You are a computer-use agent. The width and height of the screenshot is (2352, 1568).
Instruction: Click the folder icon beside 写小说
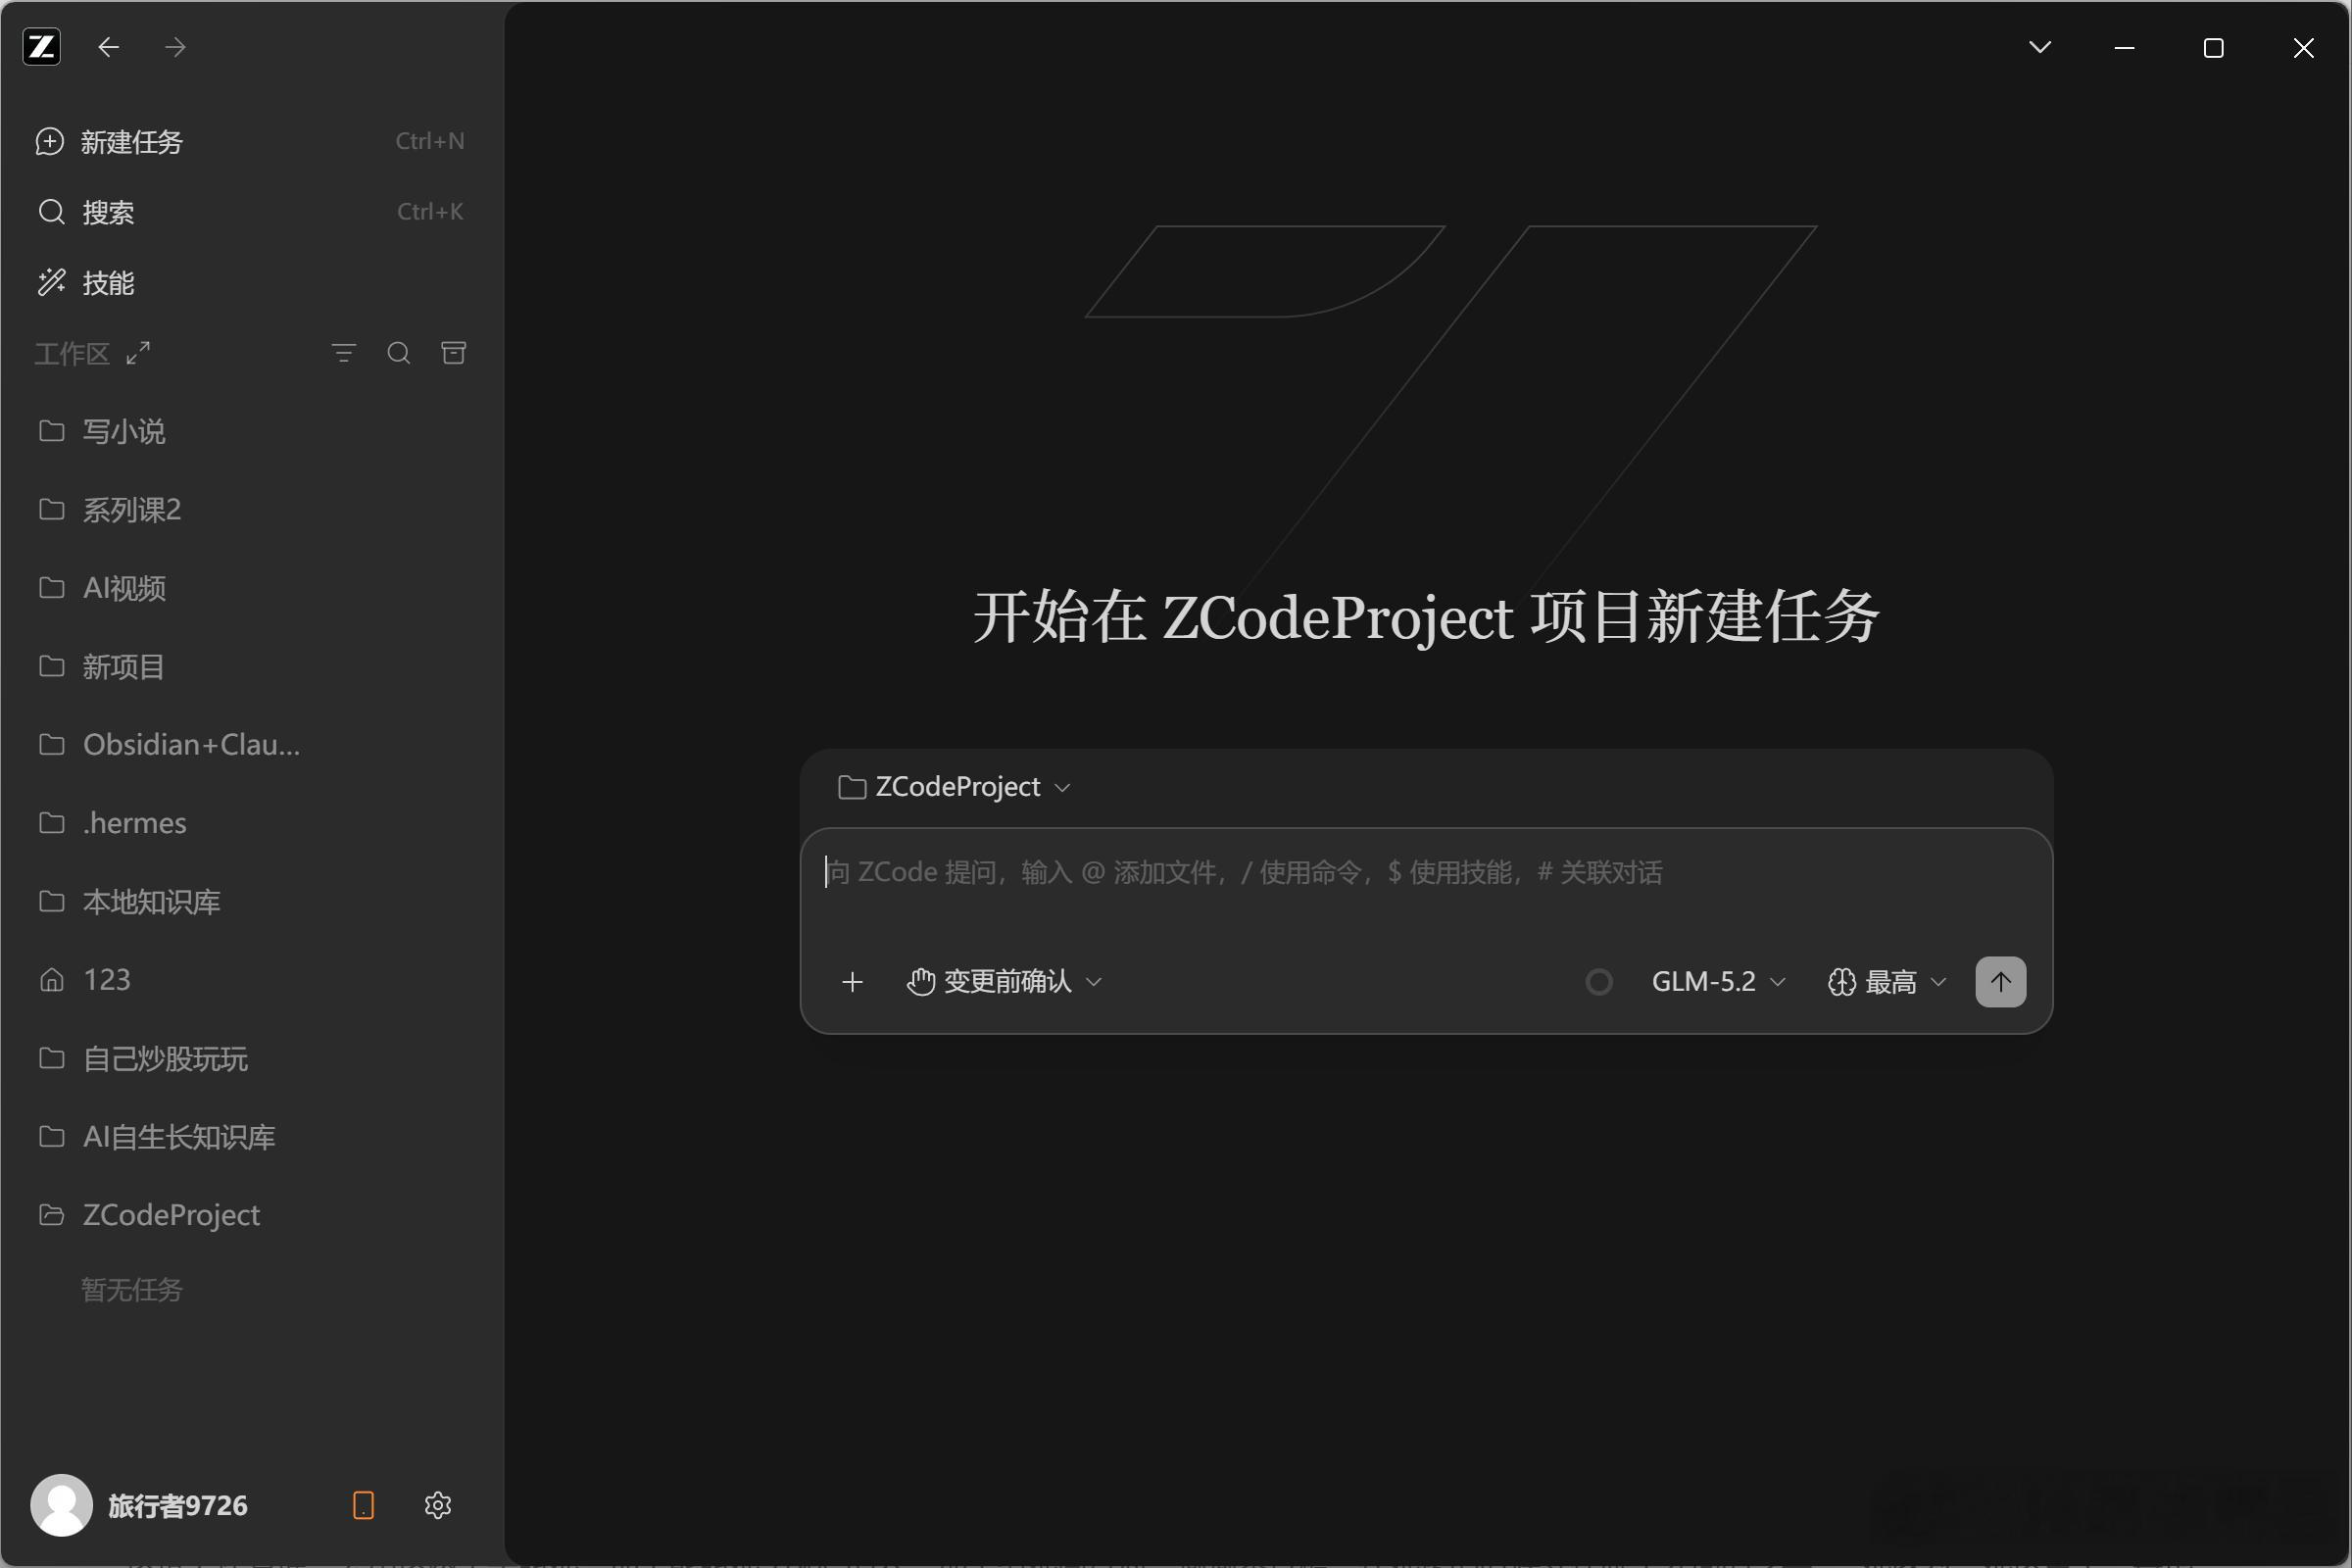(x=52, y=431)
